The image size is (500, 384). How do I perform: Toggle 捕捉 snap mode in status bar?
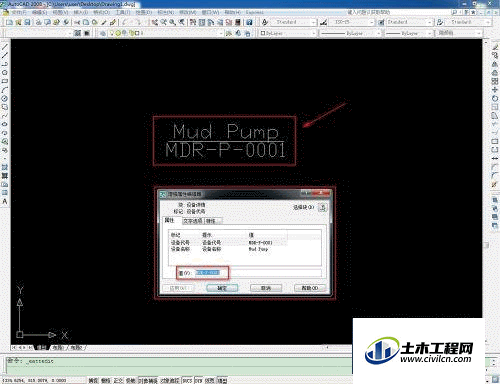coord(93,380)
